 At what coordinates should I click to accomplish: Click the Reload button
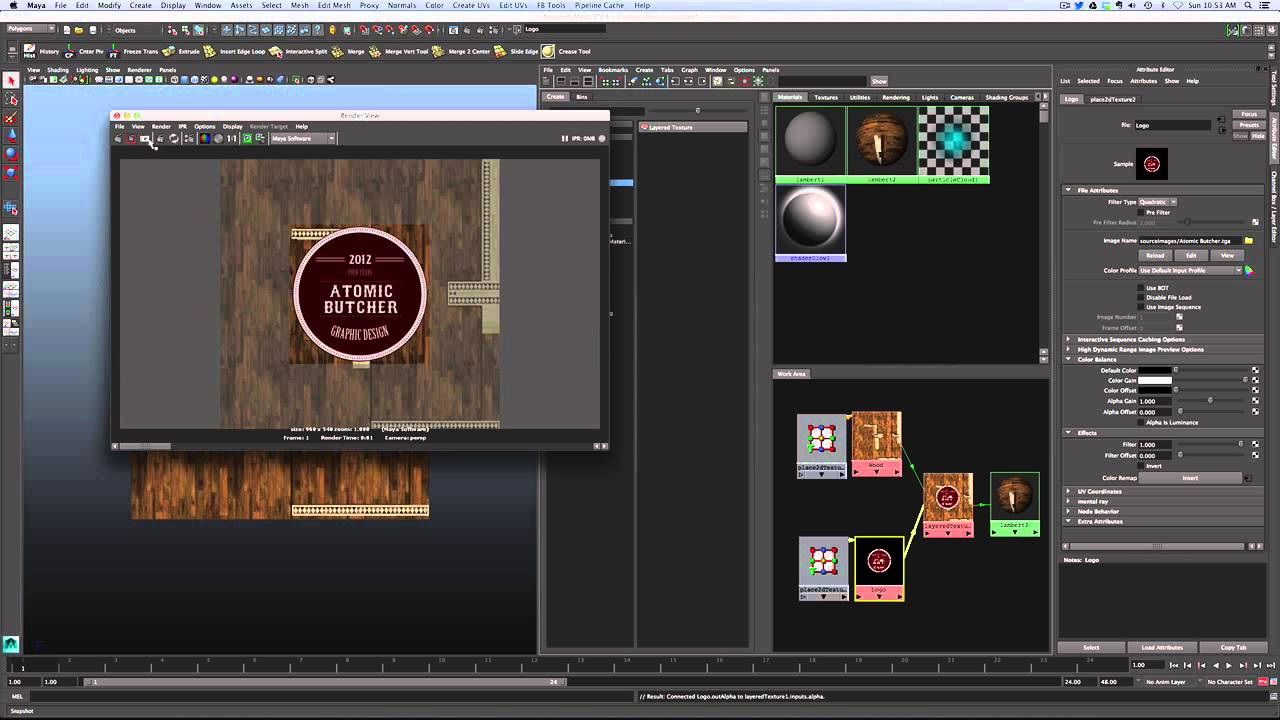coord(1155,255)
